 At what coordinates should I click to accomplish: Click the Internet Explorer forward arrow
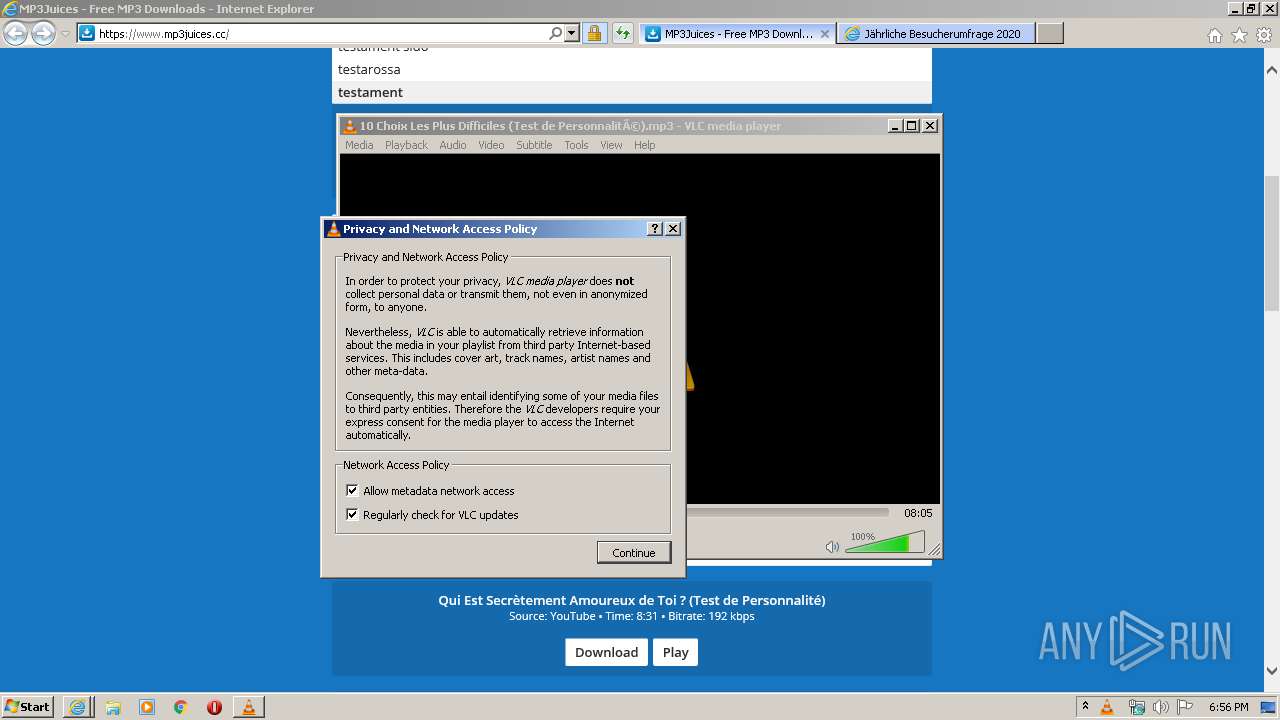43,34
